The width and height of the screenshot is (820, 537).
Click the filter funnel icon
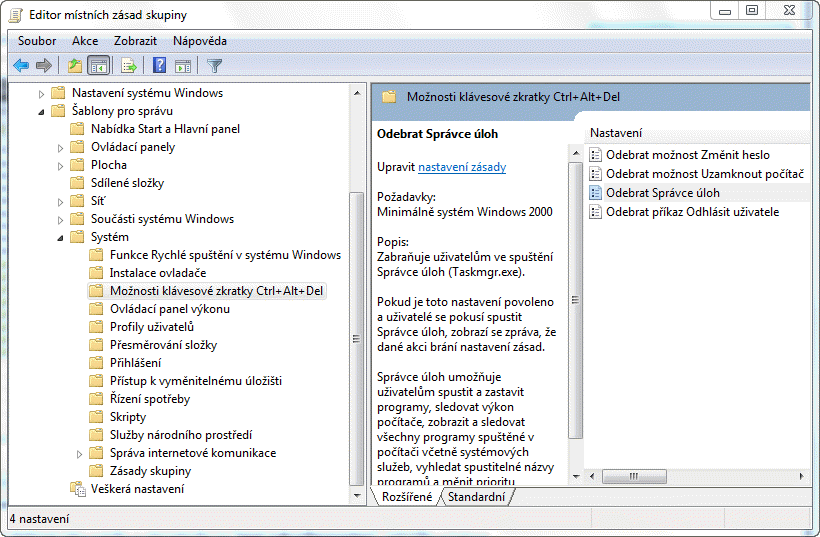(214, 66)
